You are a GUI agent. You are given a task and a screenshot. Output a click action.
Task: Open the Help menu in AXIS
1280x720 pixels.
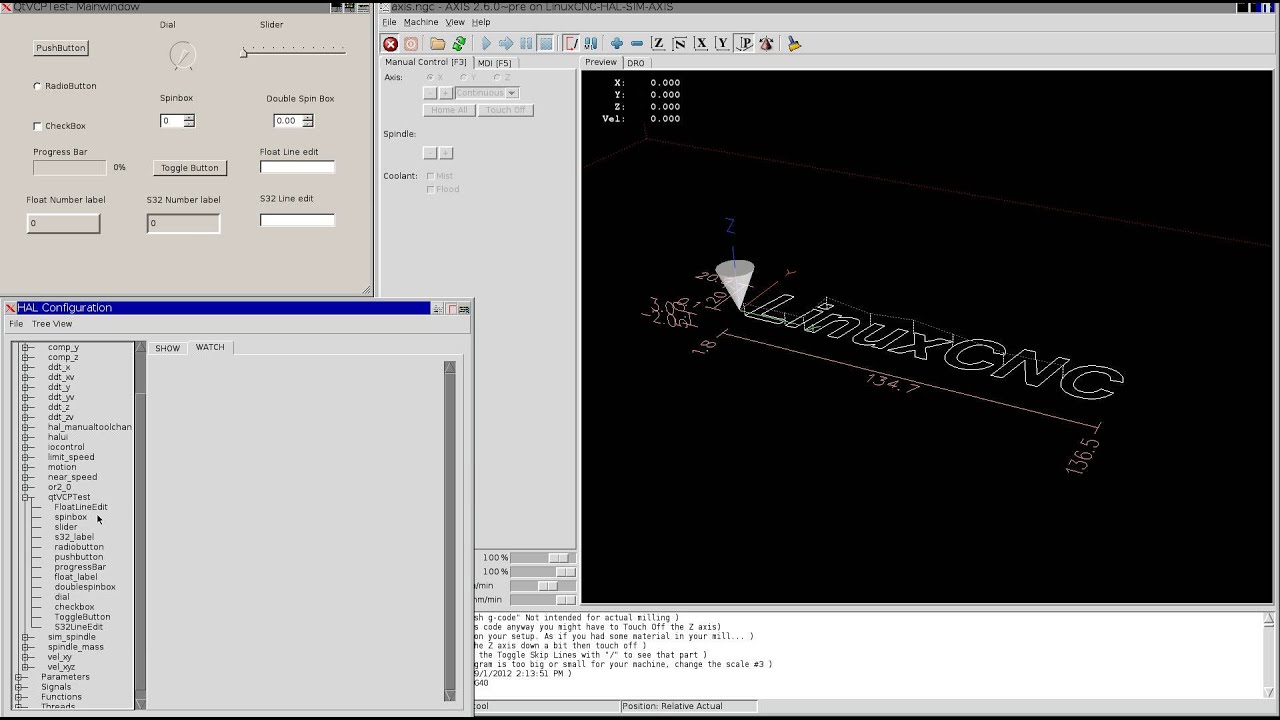click(x=481, y=22)
